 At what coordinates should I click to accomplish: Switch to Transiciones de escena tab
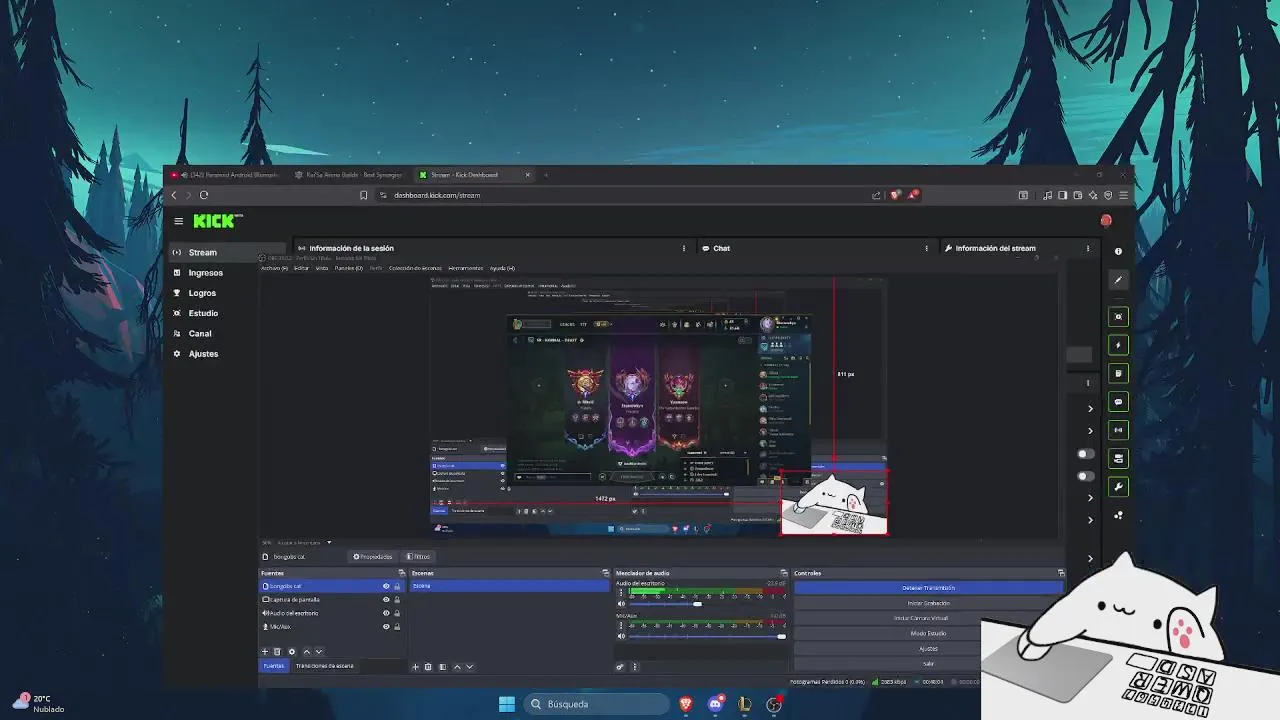(324, 666)
